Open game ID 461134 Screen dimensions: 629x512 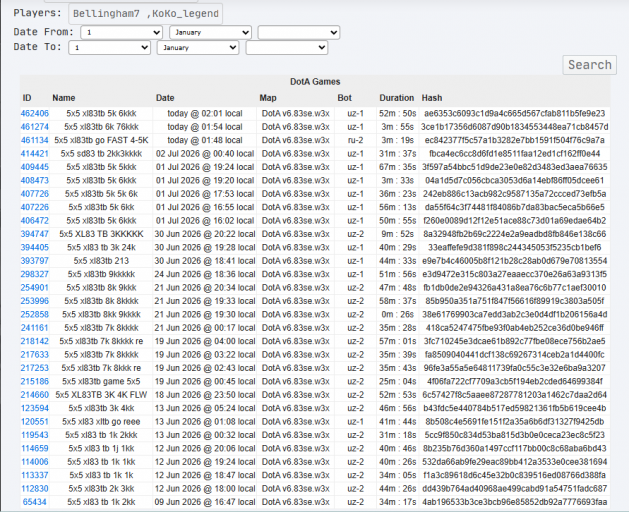34,140
